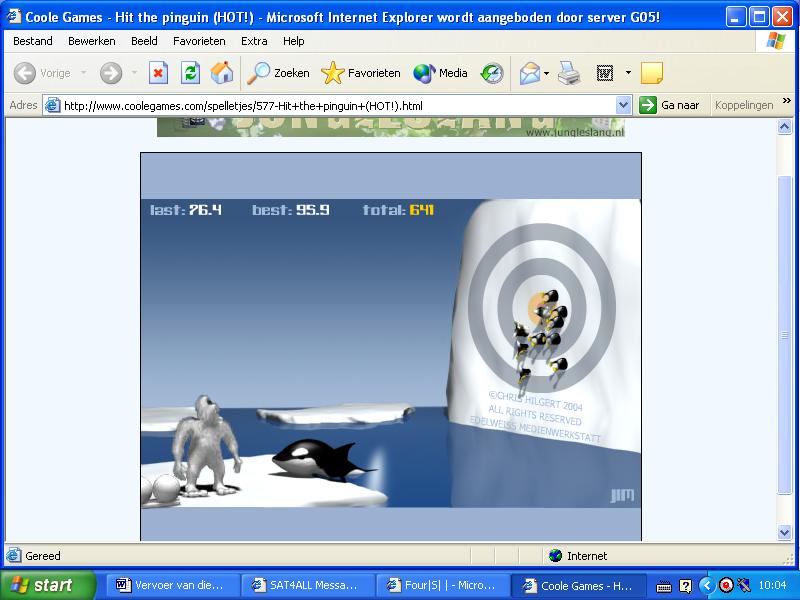Go to the Home page icon
Image resolution: width=800 pixels, height=600 pixels.
[222, 73]
